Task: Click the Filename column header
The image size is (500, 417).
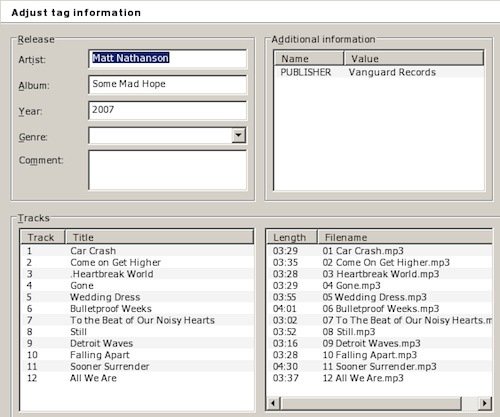Action: point(405,237)
